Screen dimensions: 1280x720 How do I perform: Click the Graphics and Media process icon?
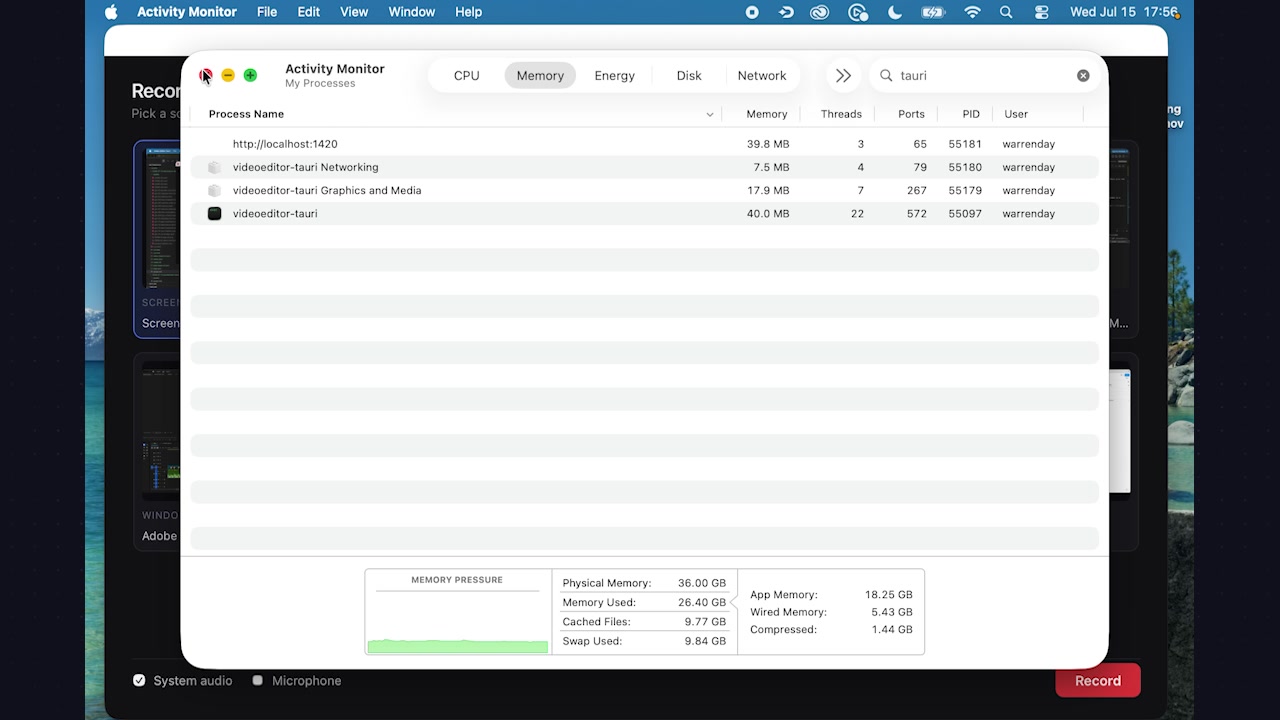(214, 190)
